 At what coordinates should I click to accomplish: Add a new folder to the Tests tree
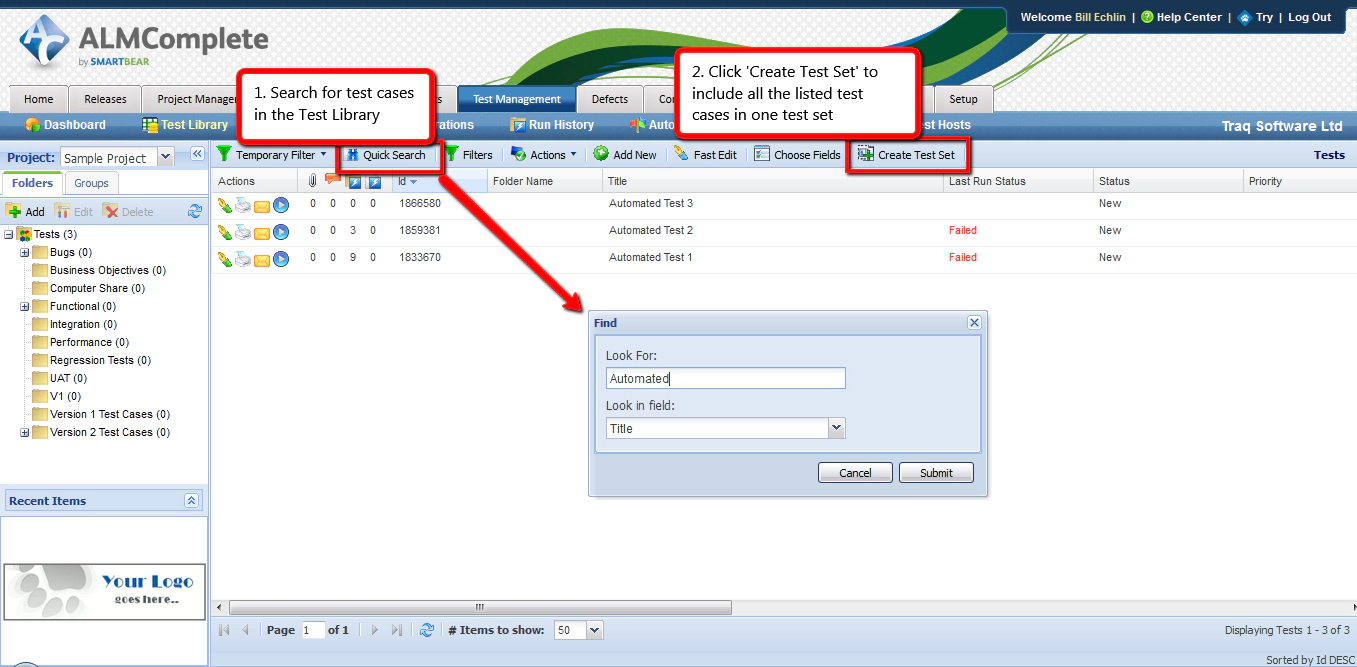tap(26, 210)
